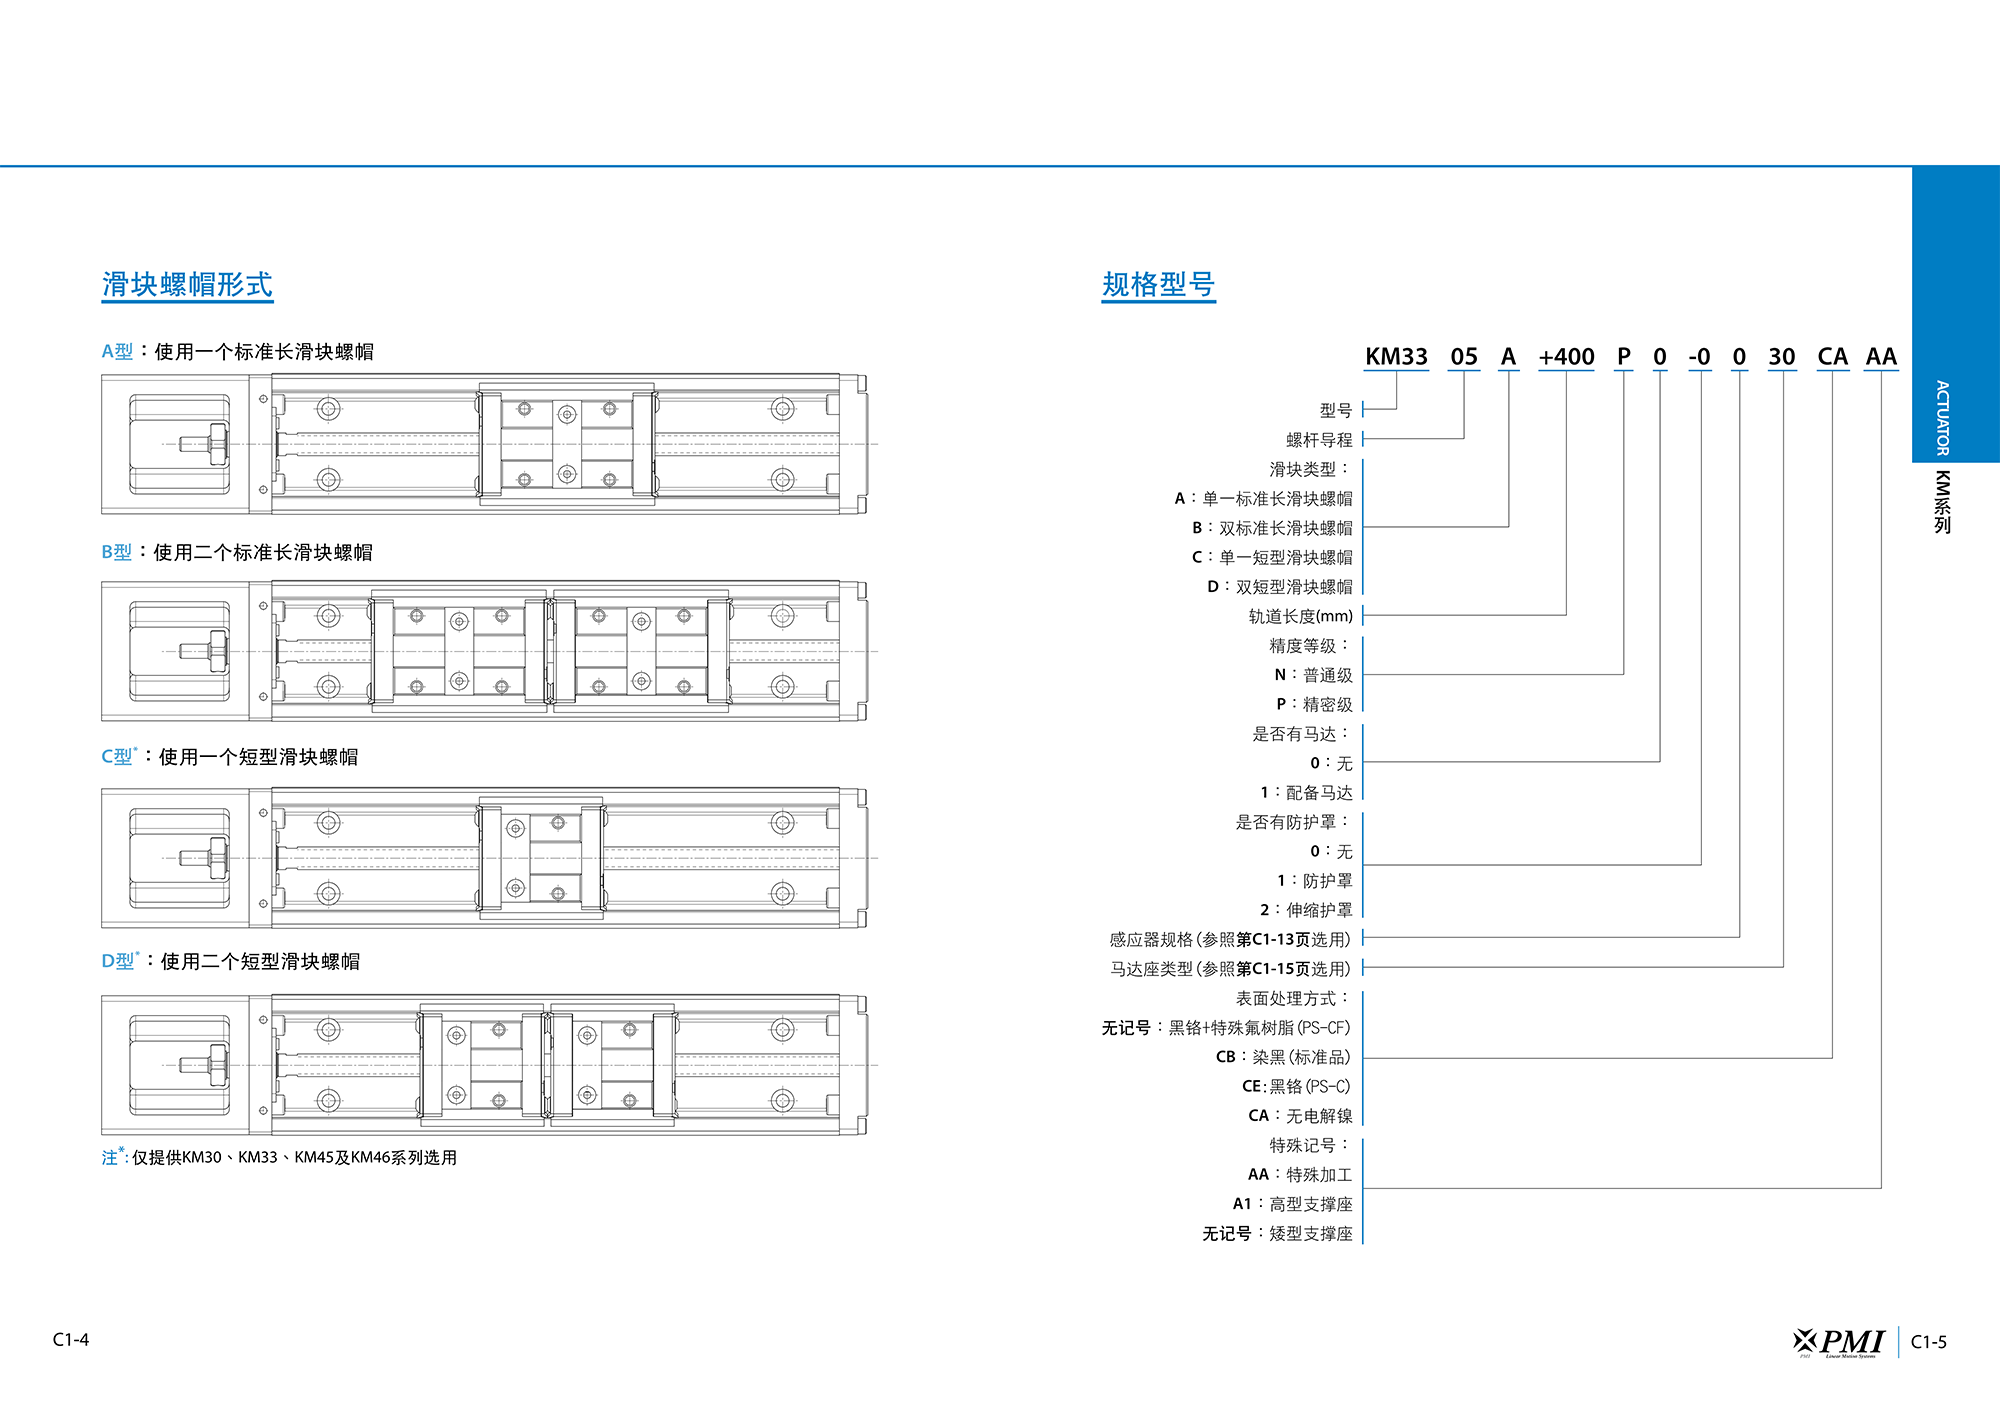Image resolution: width=2000 pixels, height=1419 pixels.
Task: Click the 特殊记号 label
Action: coord(1310,1145)
